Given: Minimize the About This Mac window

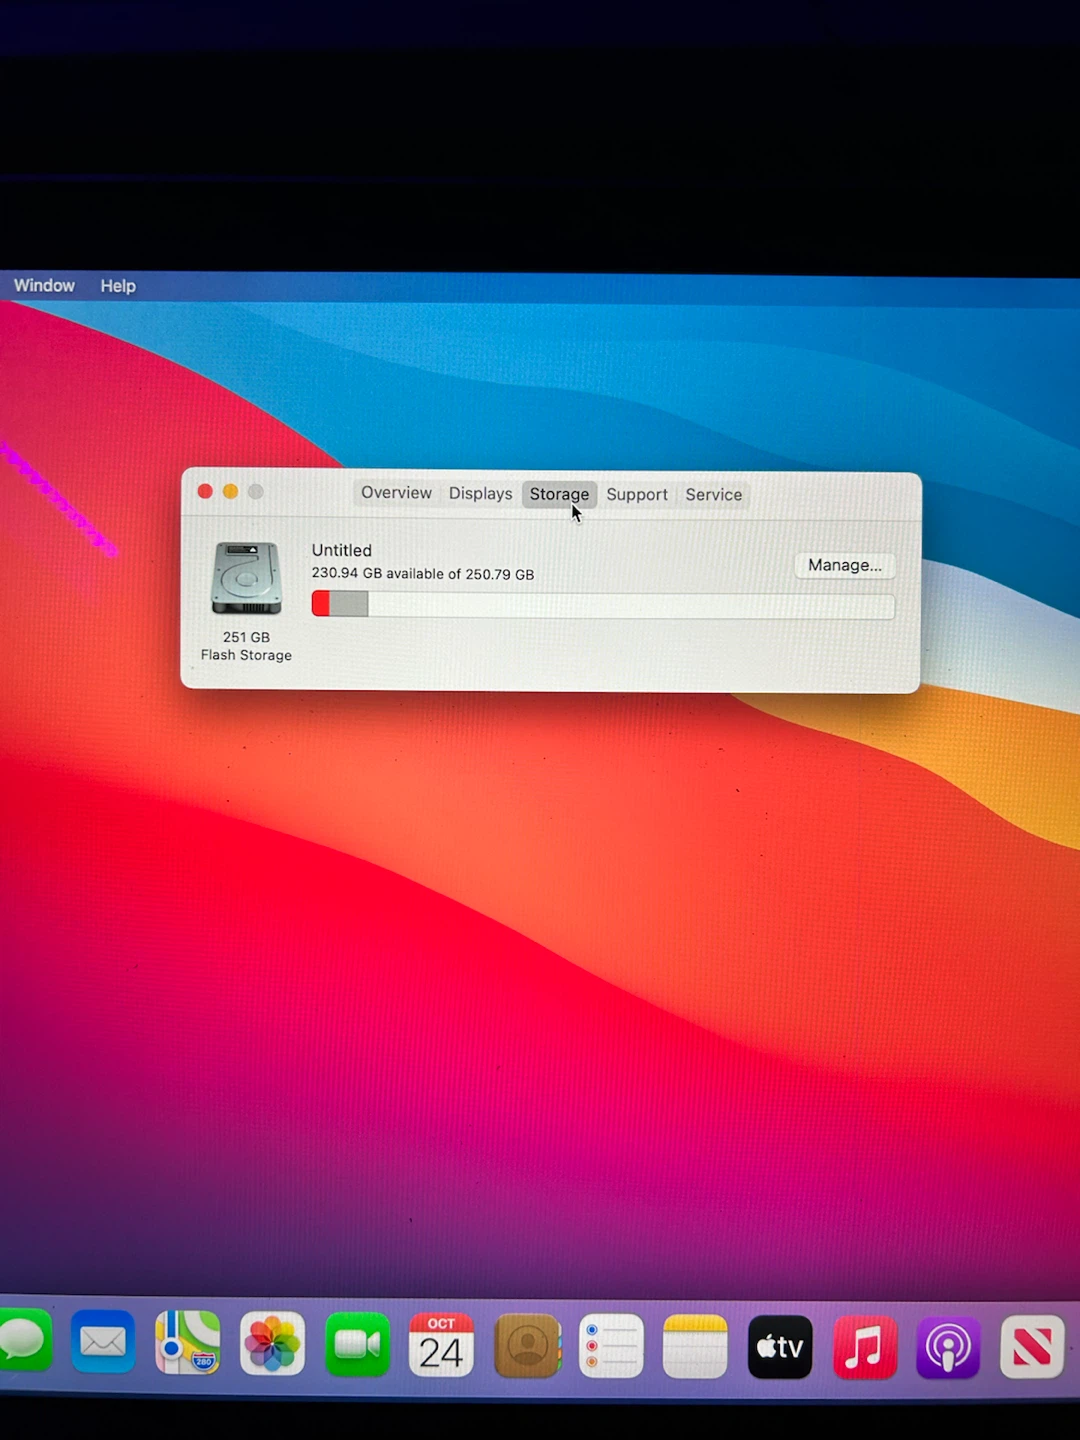Looking at the screenshot, I should [230, 491].
